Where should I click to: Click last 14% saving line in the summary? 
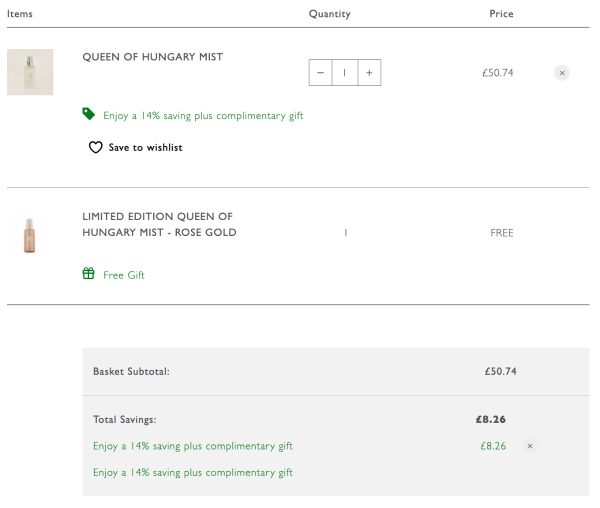click(x=193, y=472)
